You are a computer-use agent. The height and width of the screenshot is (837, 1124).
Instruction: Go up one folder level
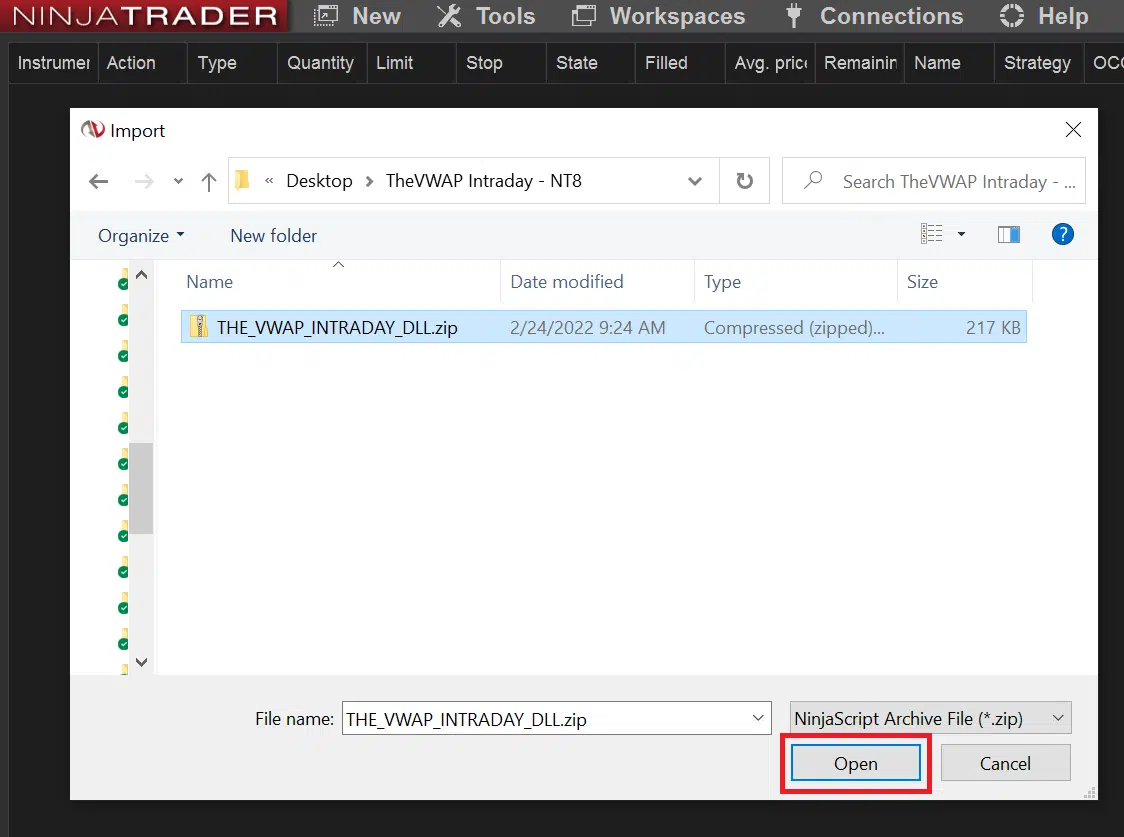coord(209,181)
